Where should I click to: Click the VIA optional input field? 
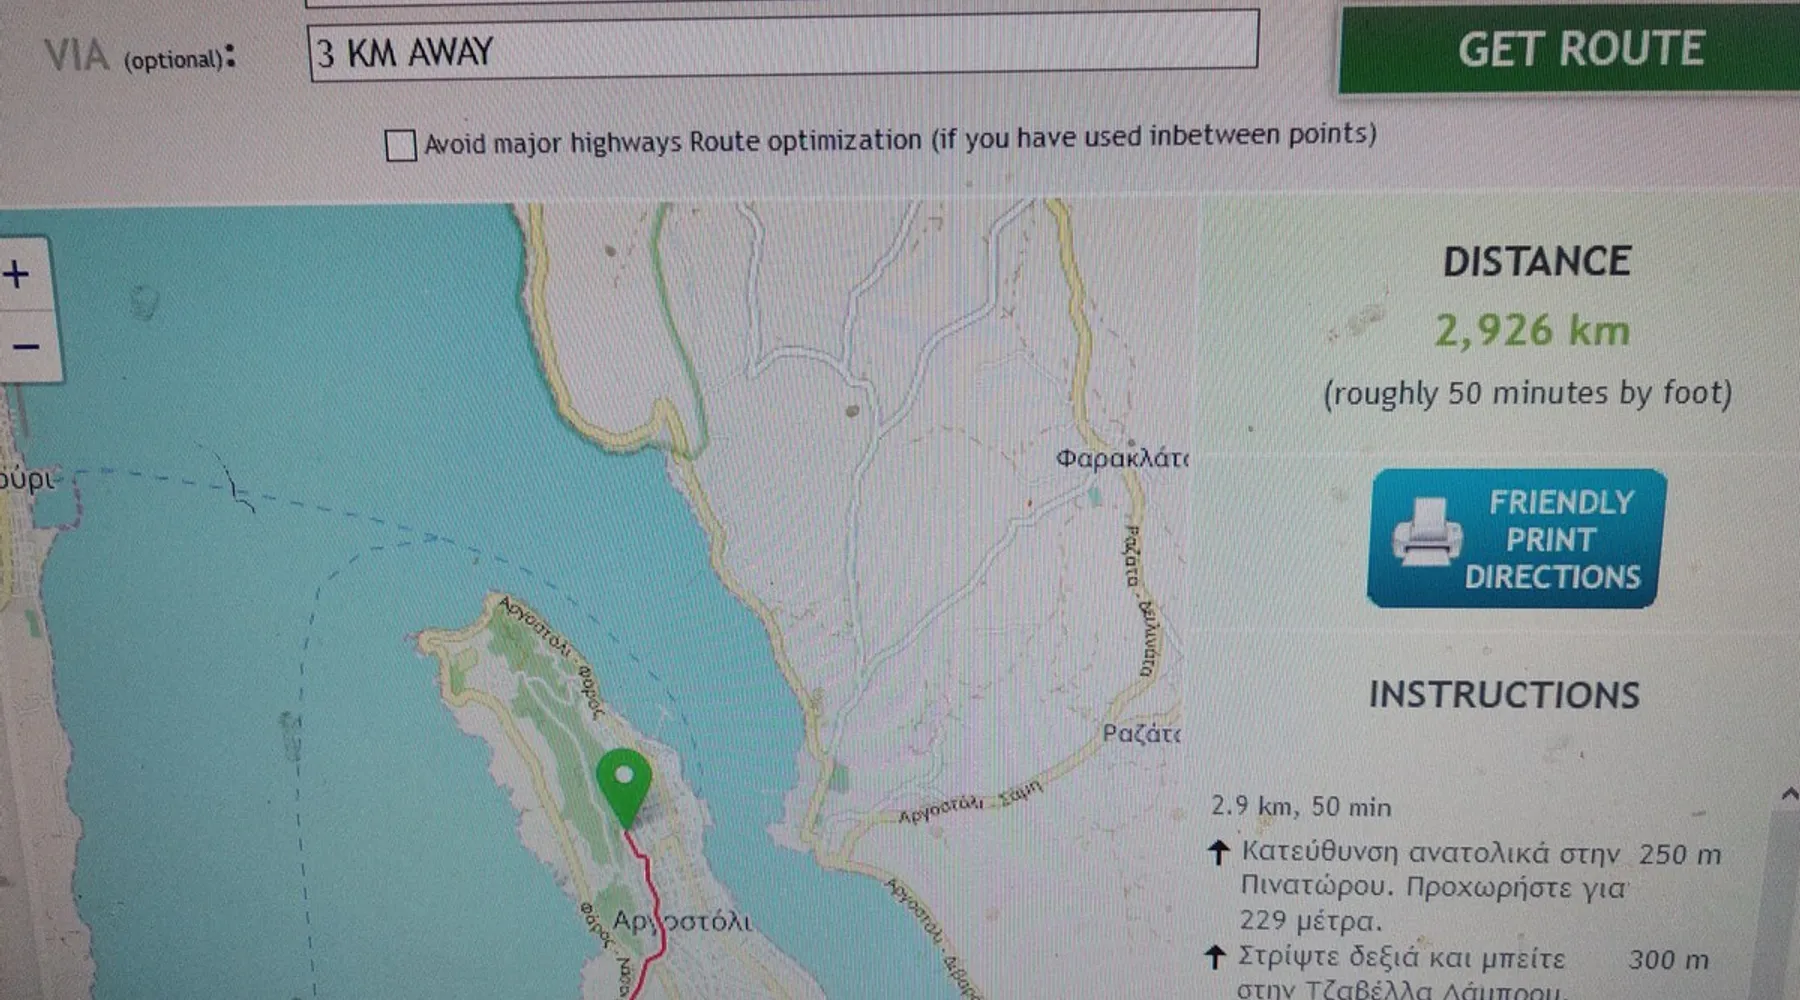(782, 50)
